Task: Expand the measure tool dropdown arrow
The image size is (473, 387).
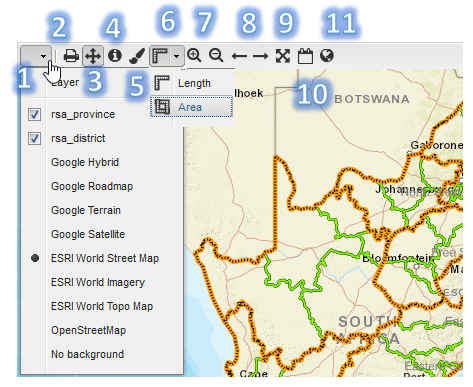Action: [177, 56]
